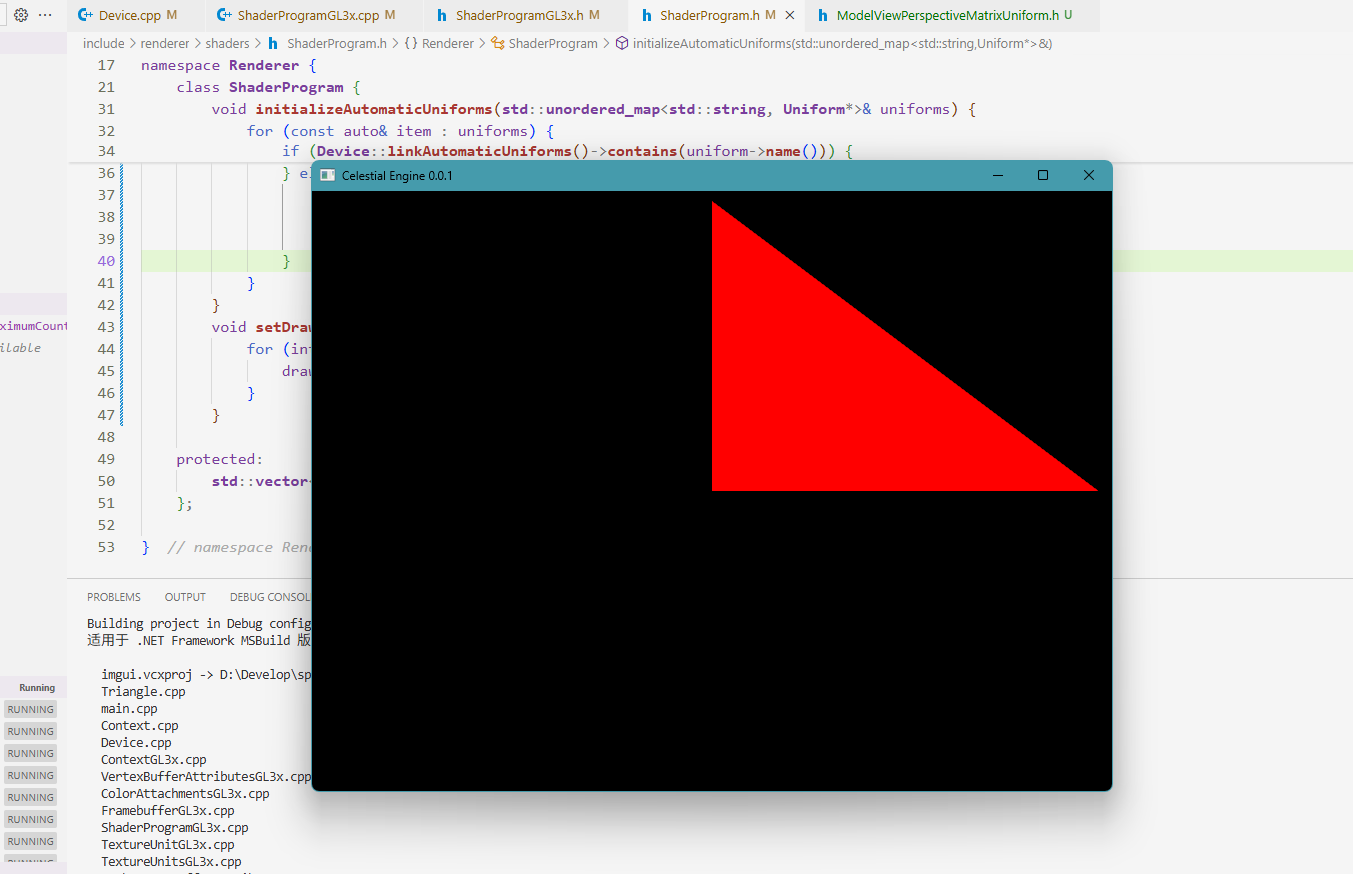Click ShaderProgramGL3x.cpp in the build output
Image resolution: width=1353 pixels, height=874 pixels.
[x=175, y=827]
